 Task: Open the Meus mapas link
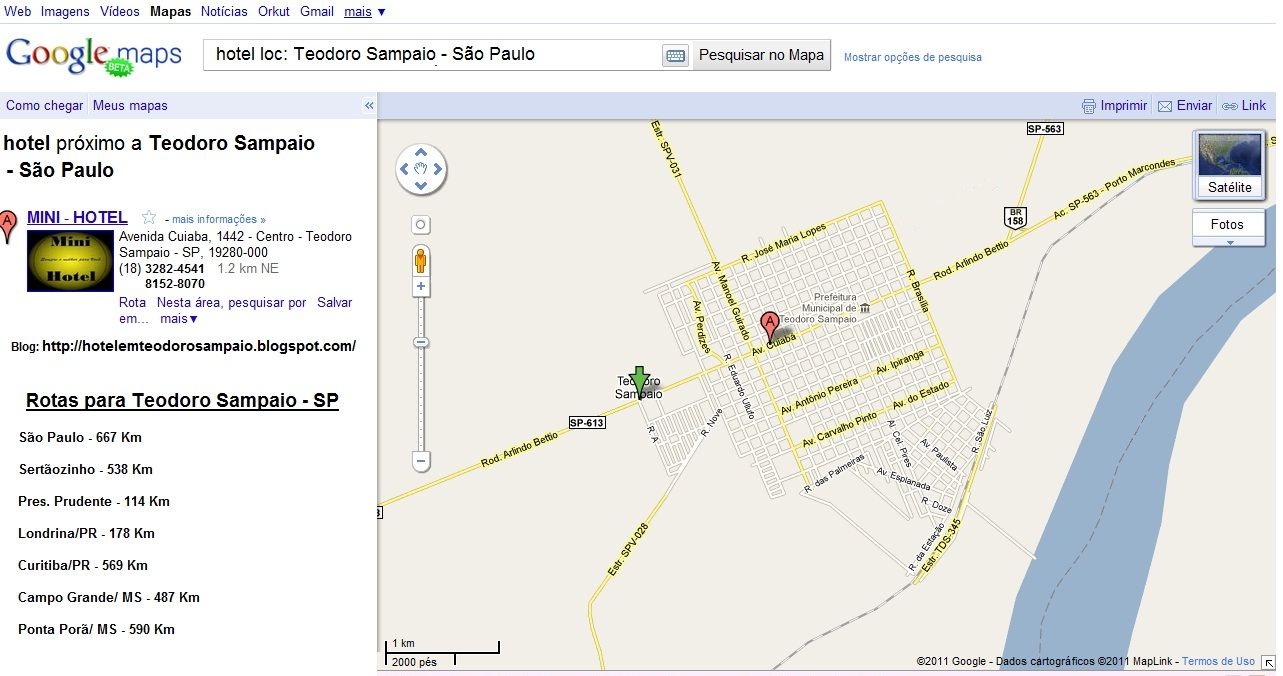pos(130,105)
